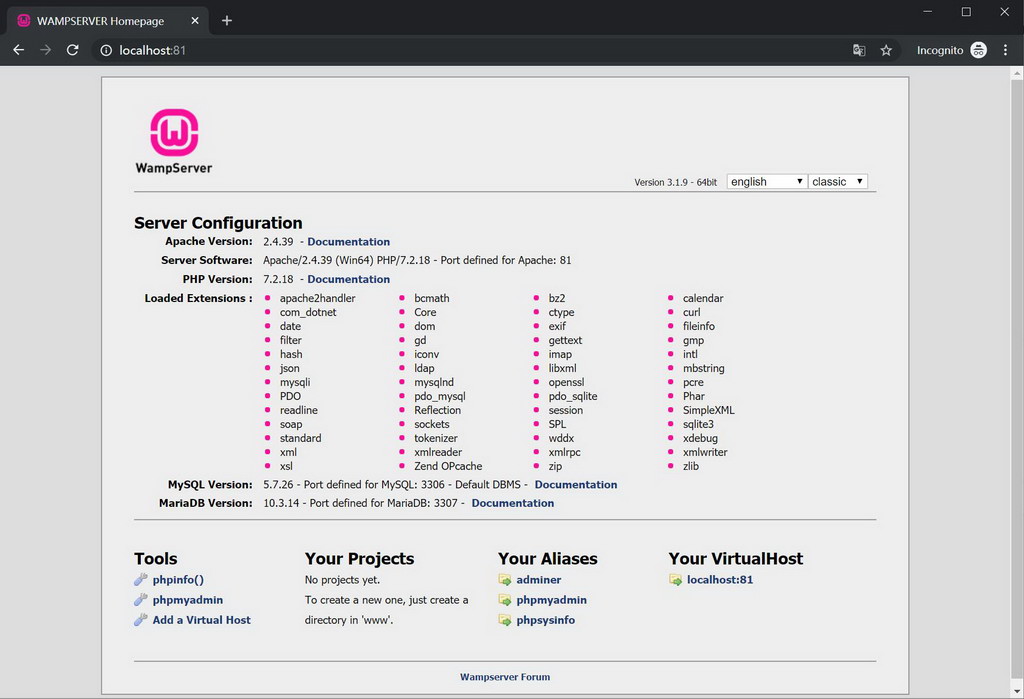The width and height of the screenshot is (1024, 699).
Task: Click the Your Projects heading
Action: point(359,559)
